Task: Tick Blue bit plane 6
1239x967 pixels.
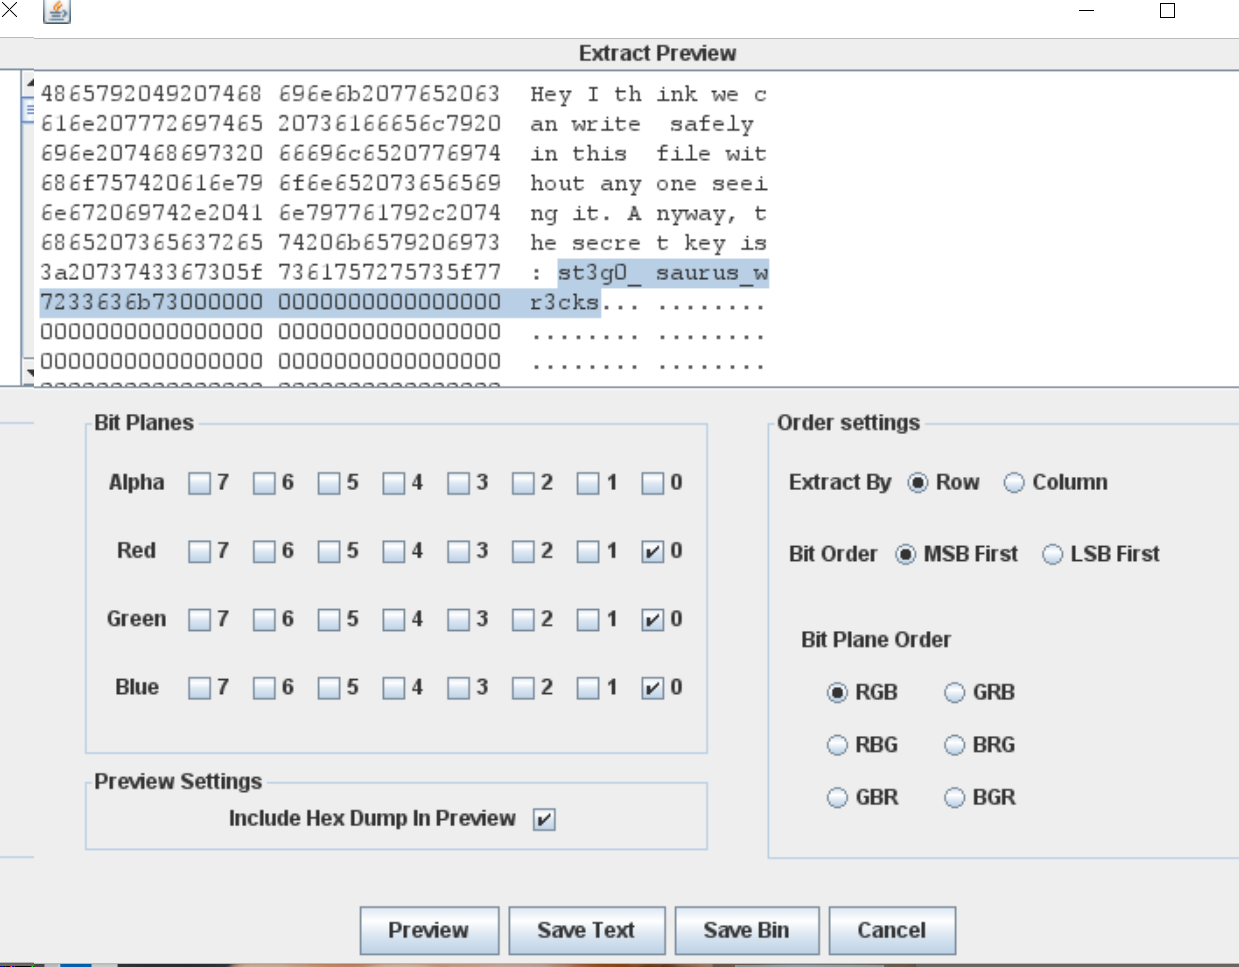Action: (x=264, y=688)
